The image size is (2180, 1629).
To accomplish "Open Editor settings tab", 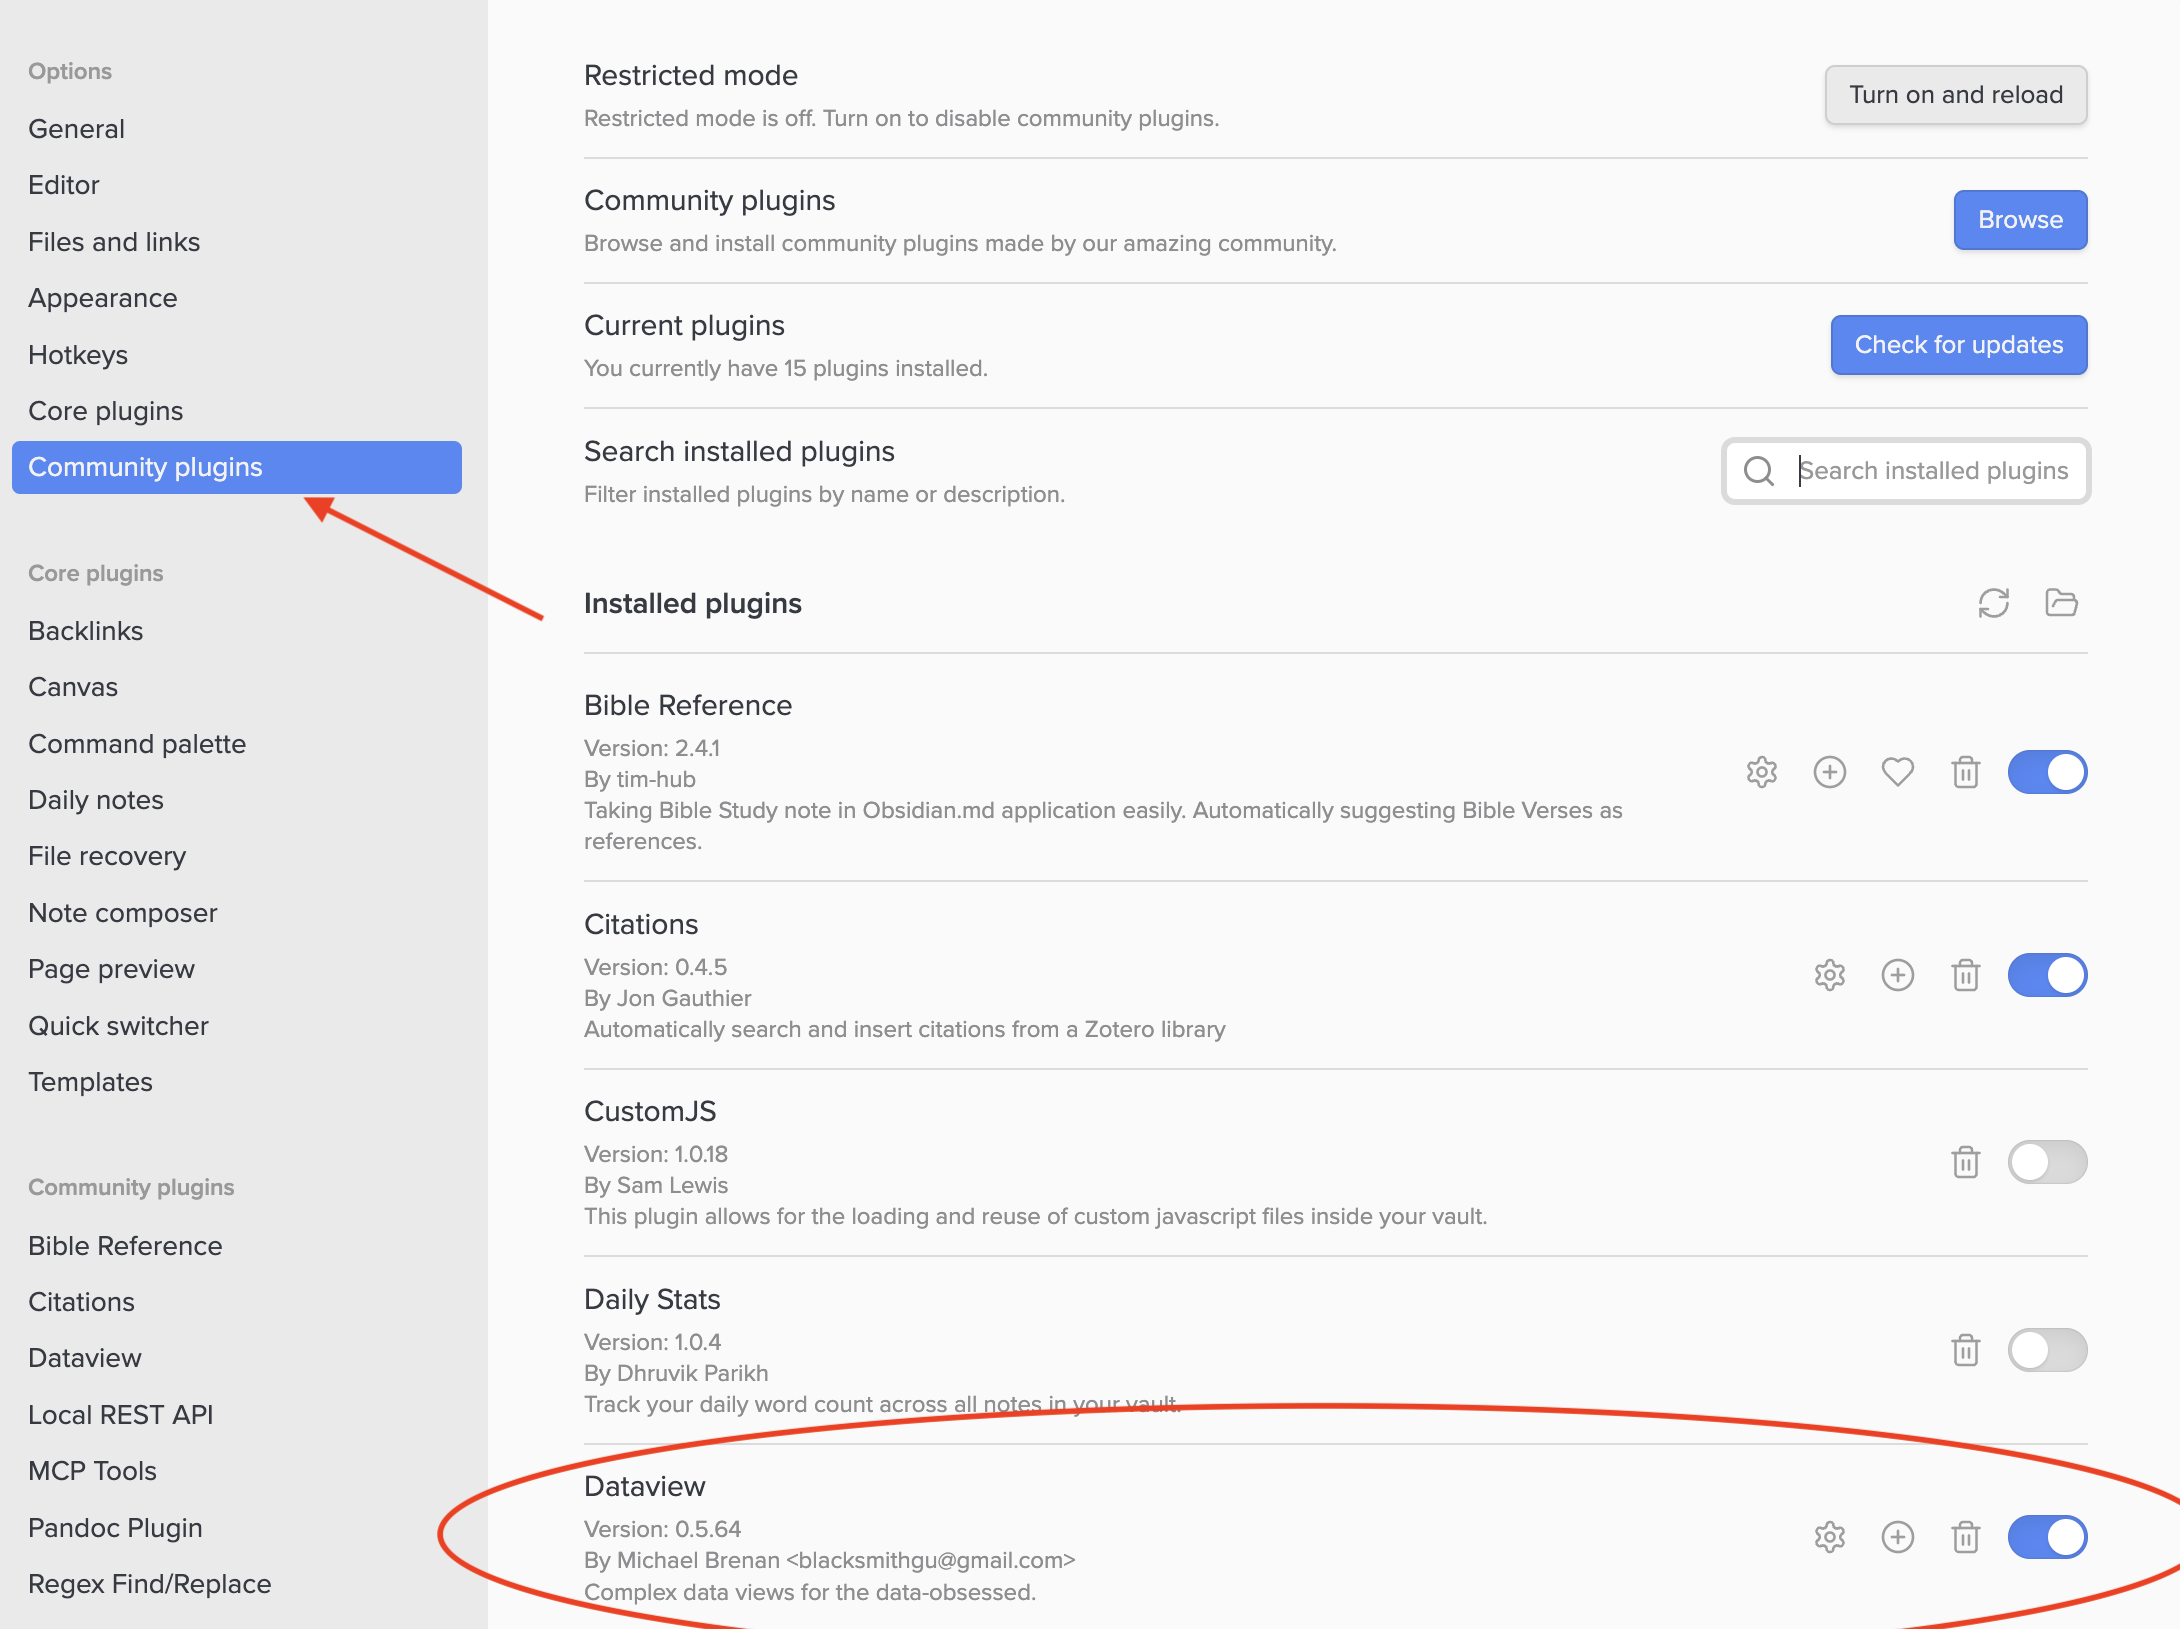I will coord(236,185).
